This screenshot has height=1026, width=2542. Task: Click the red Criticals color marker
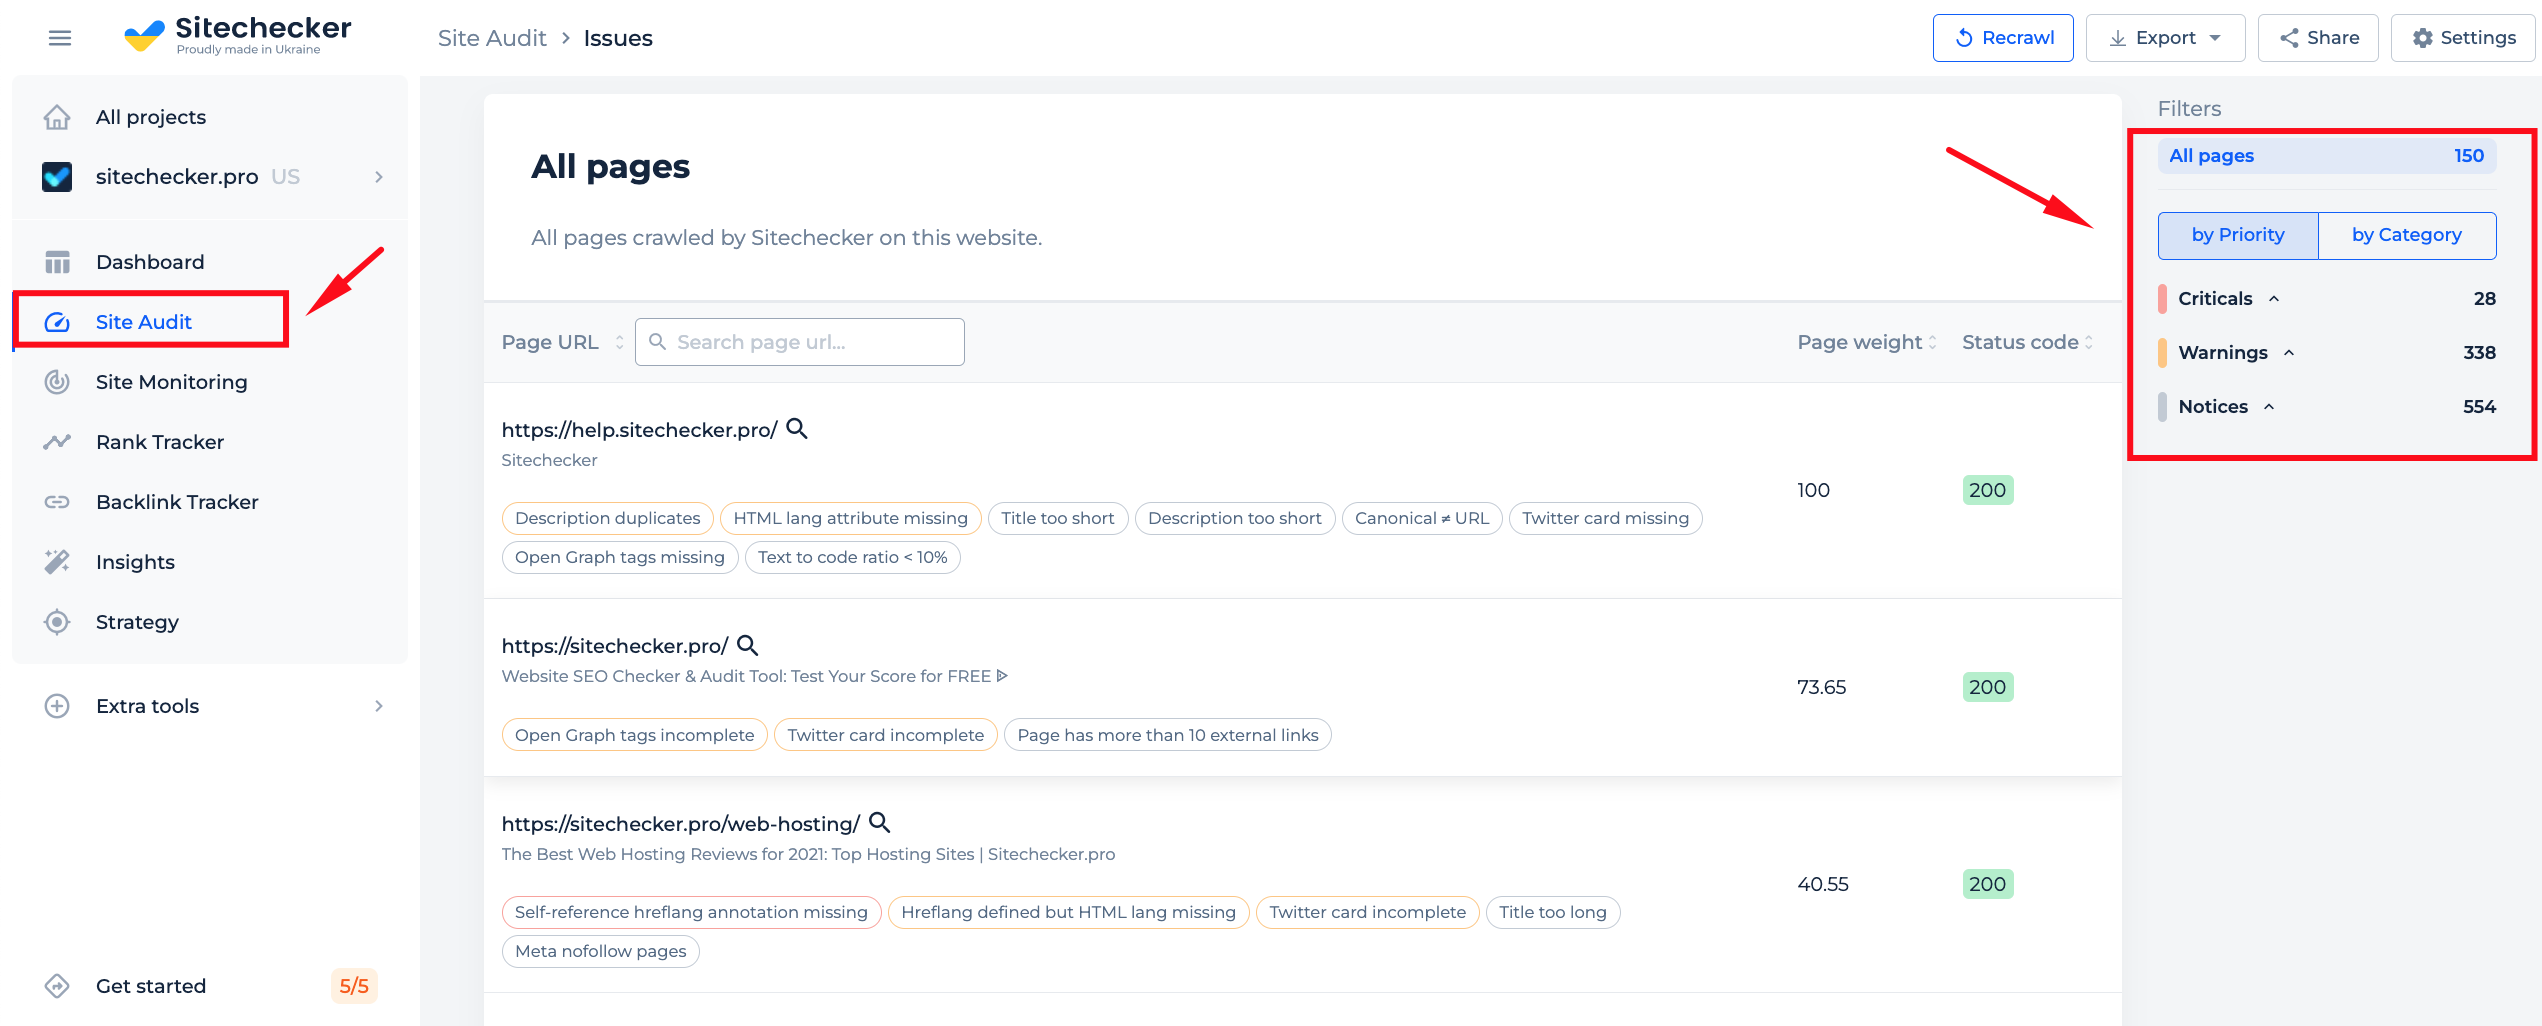click(2162, 299)
